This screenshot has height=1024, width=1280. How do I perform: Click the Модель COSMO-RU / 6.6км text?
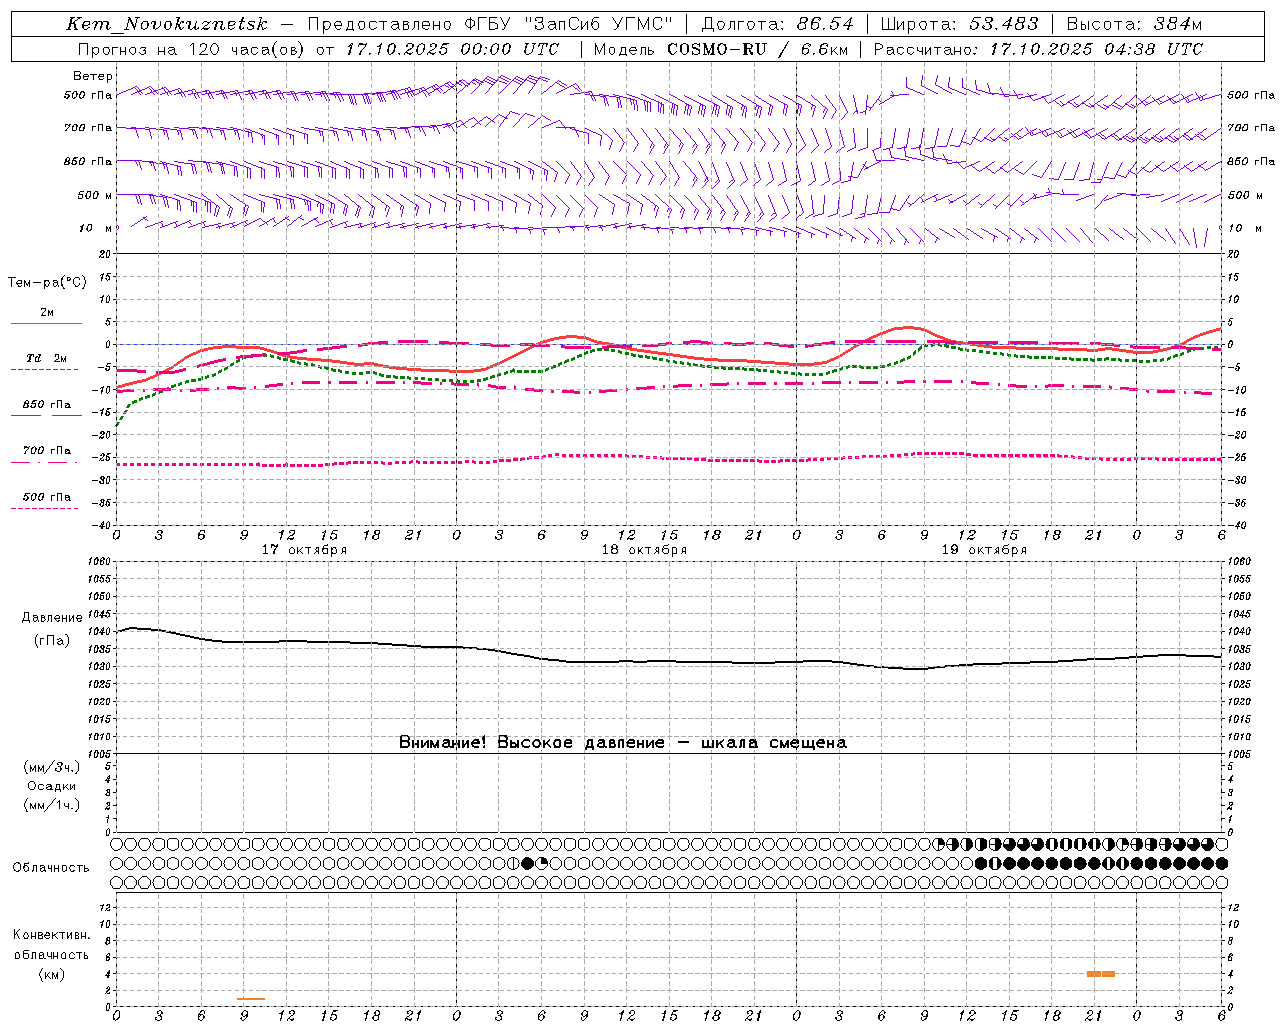pos(721,49)
